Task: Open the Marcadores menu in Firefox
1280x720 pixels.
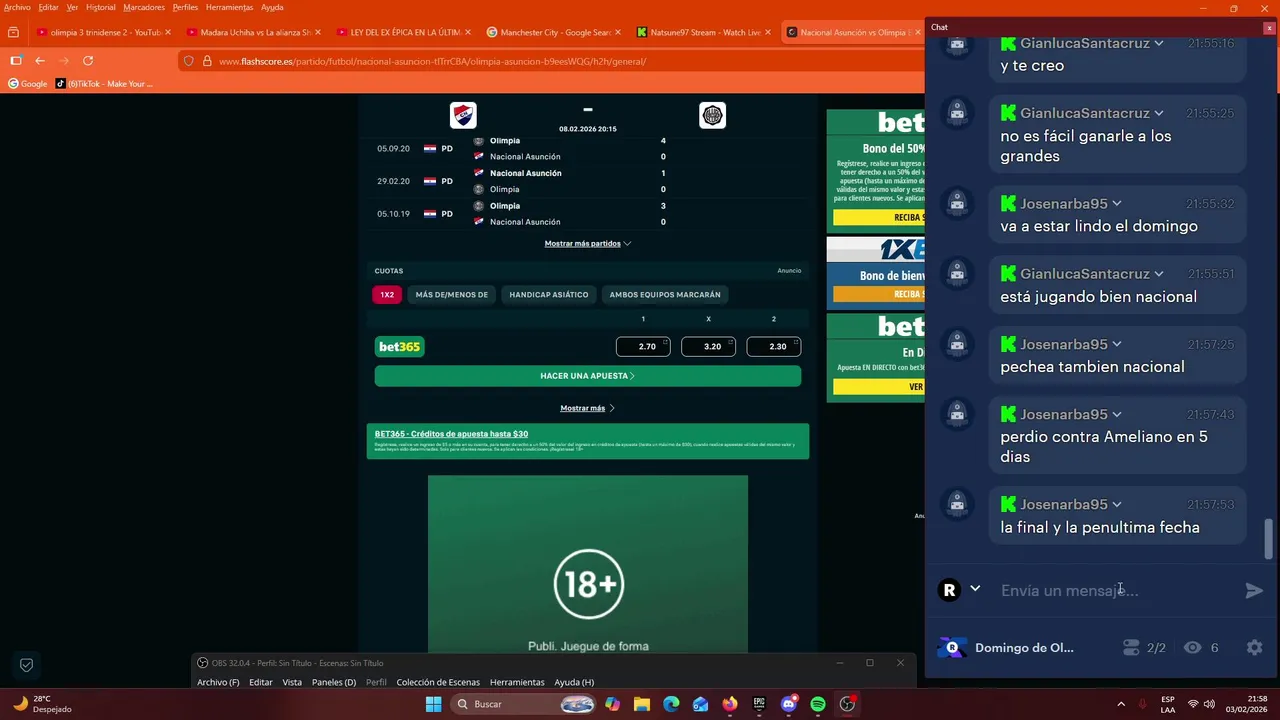Action: click(144, 7)
